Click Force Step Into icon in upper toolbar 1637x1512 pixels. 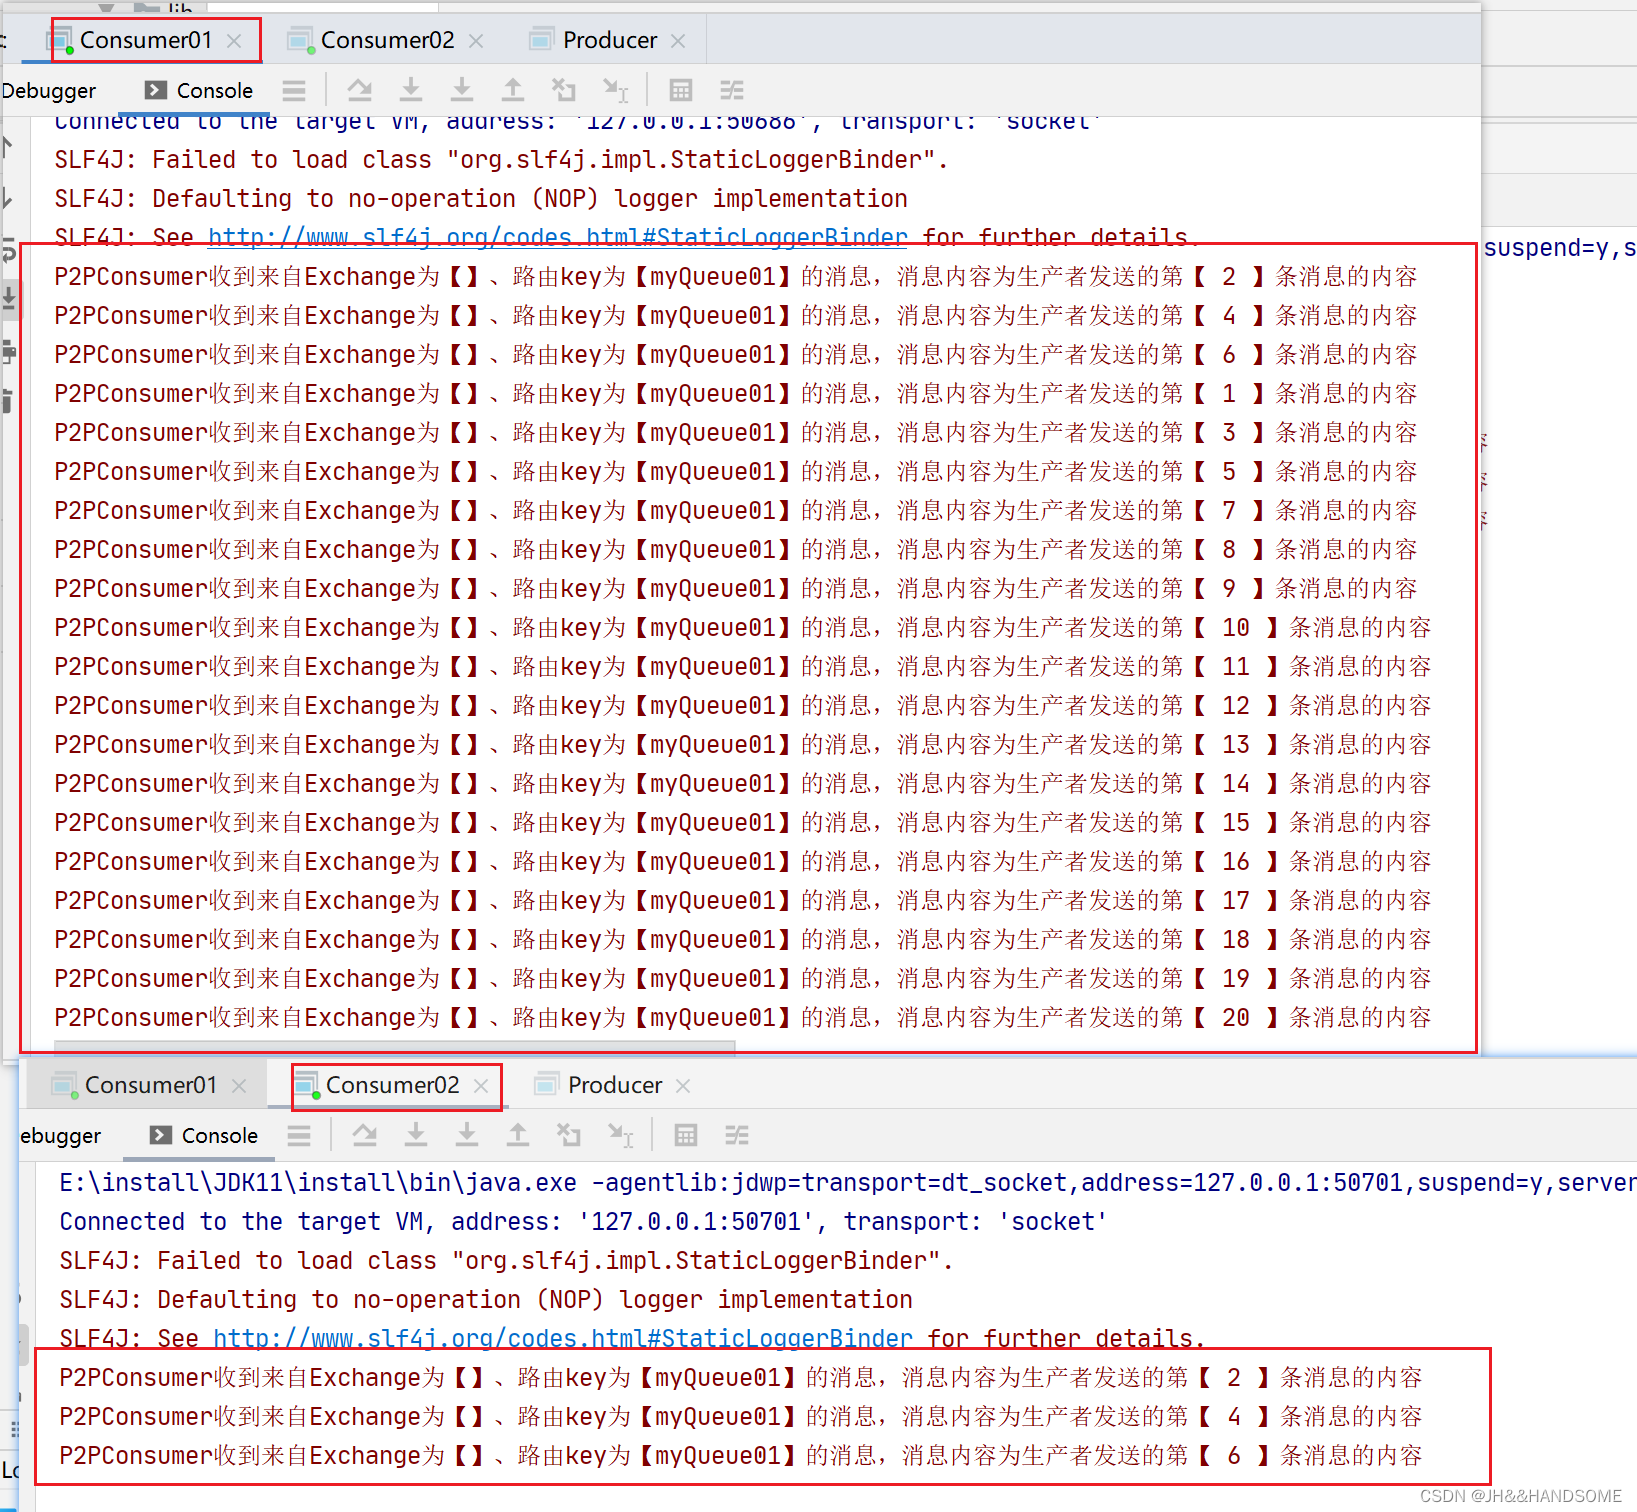[x=462, y=91]
